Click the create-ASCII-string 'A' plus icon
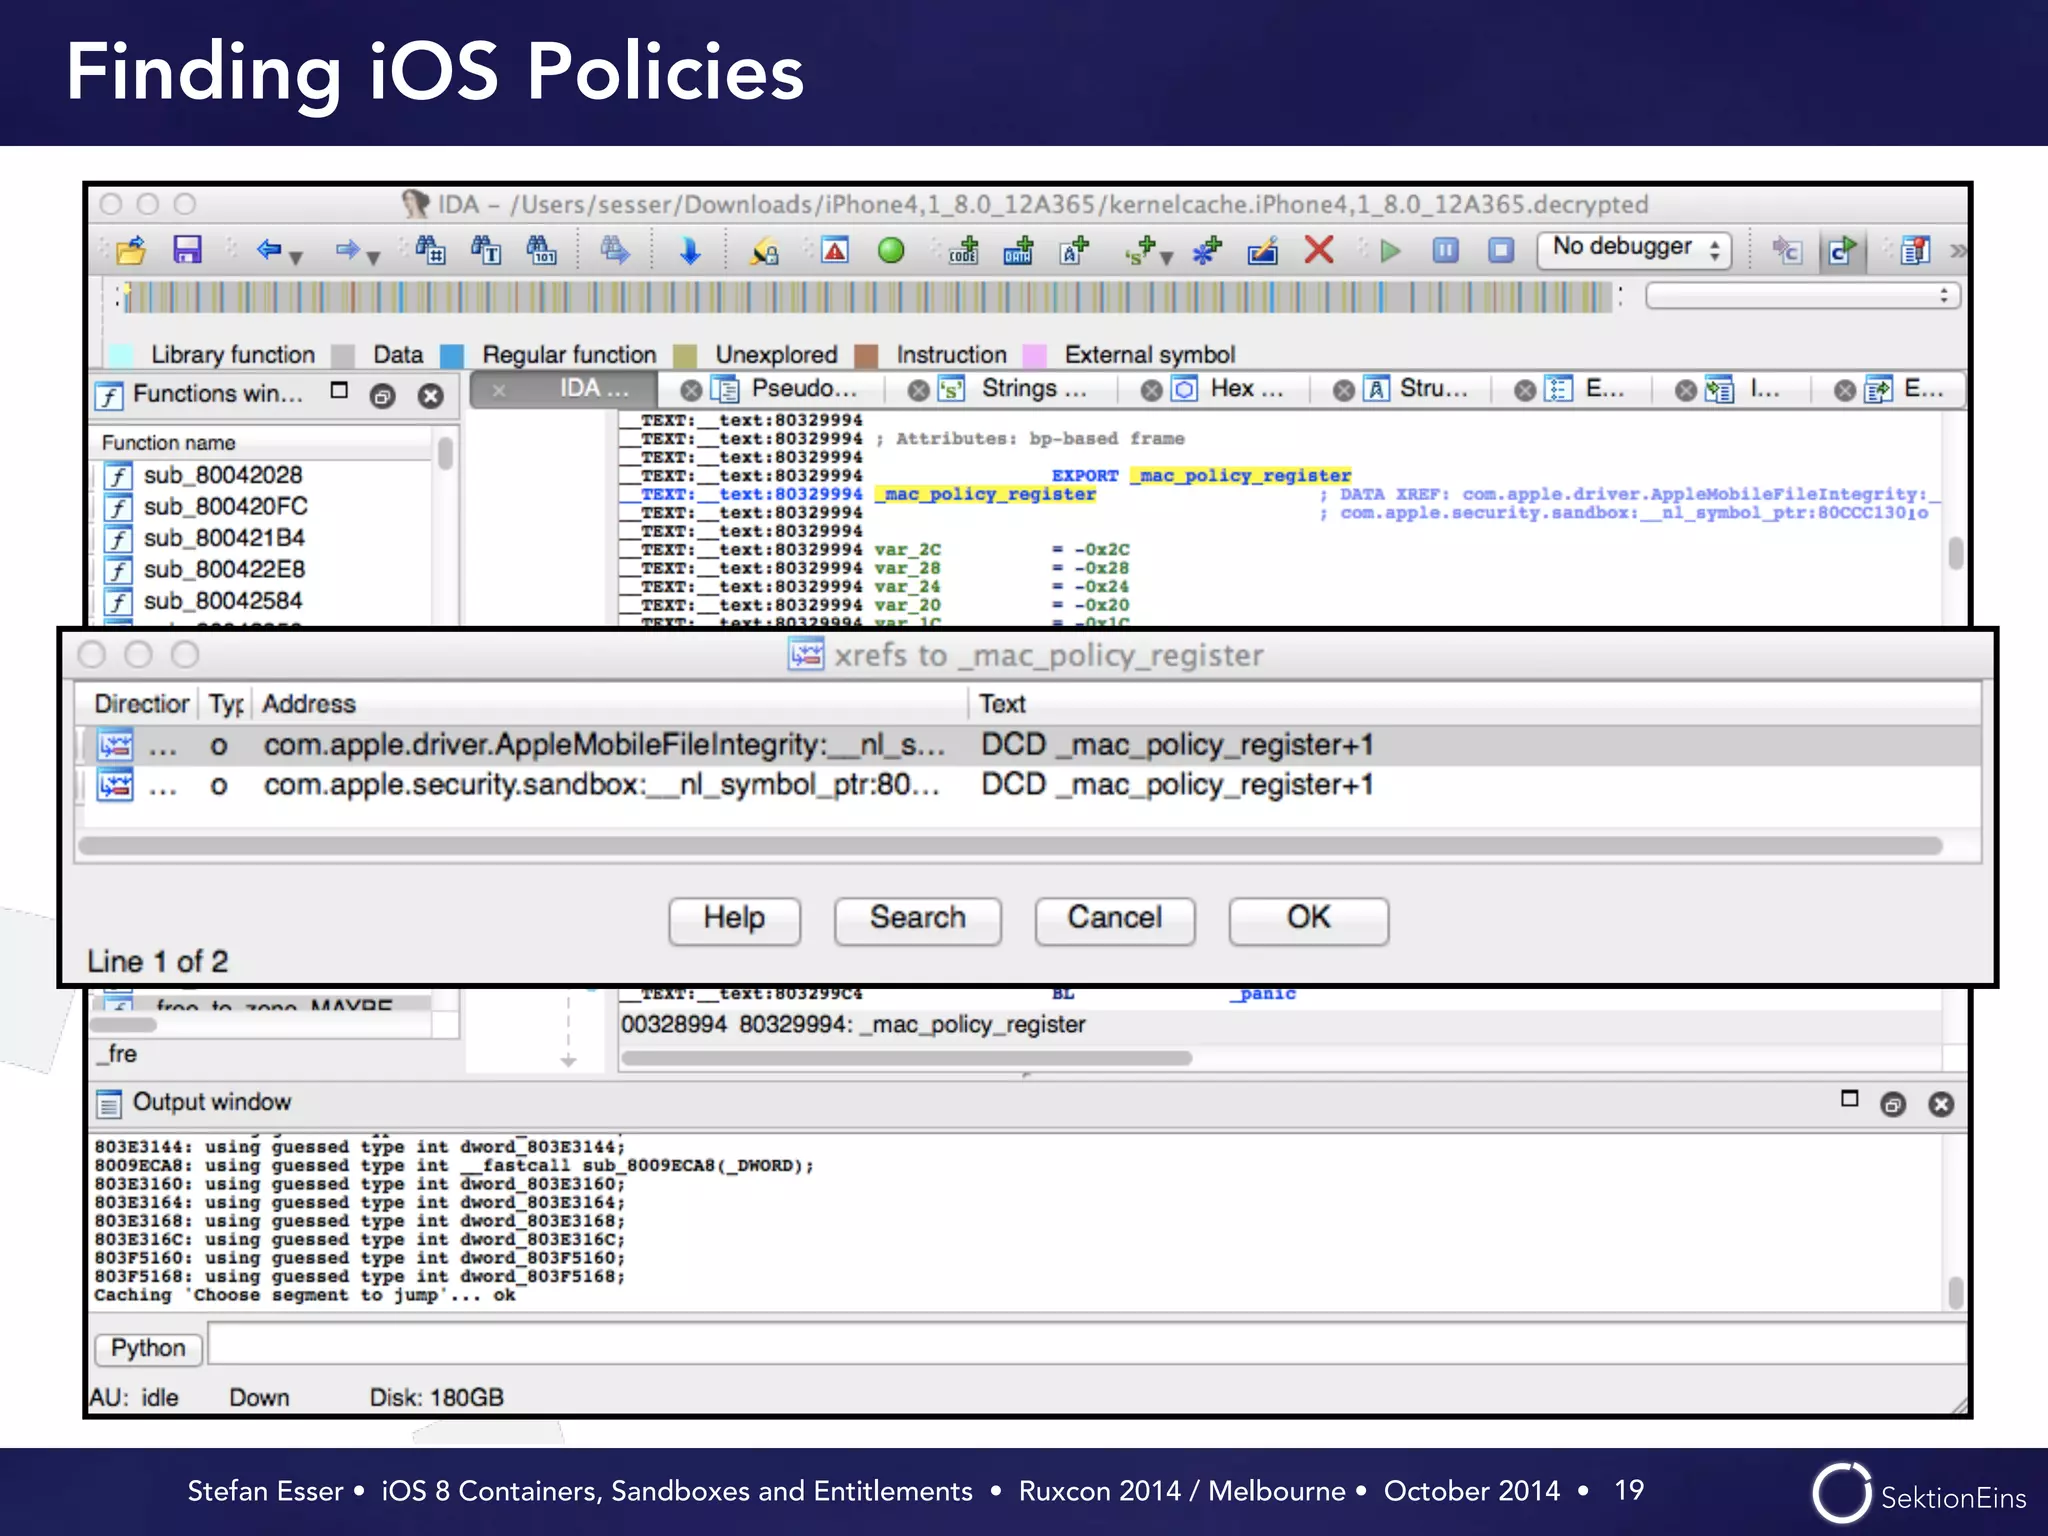 click(1074, 250)
